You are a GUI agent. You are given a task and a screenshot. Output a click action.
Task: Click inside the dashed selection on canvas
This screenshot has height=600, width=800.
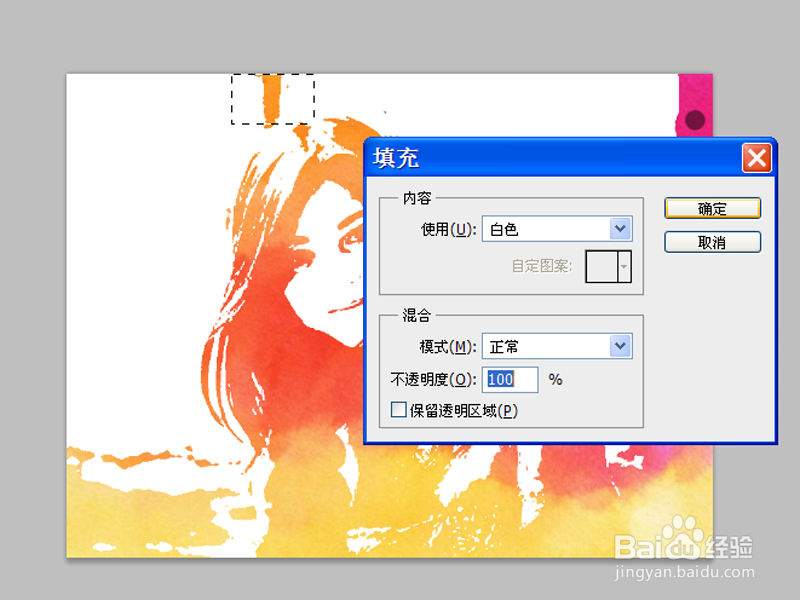coord(273,99)
